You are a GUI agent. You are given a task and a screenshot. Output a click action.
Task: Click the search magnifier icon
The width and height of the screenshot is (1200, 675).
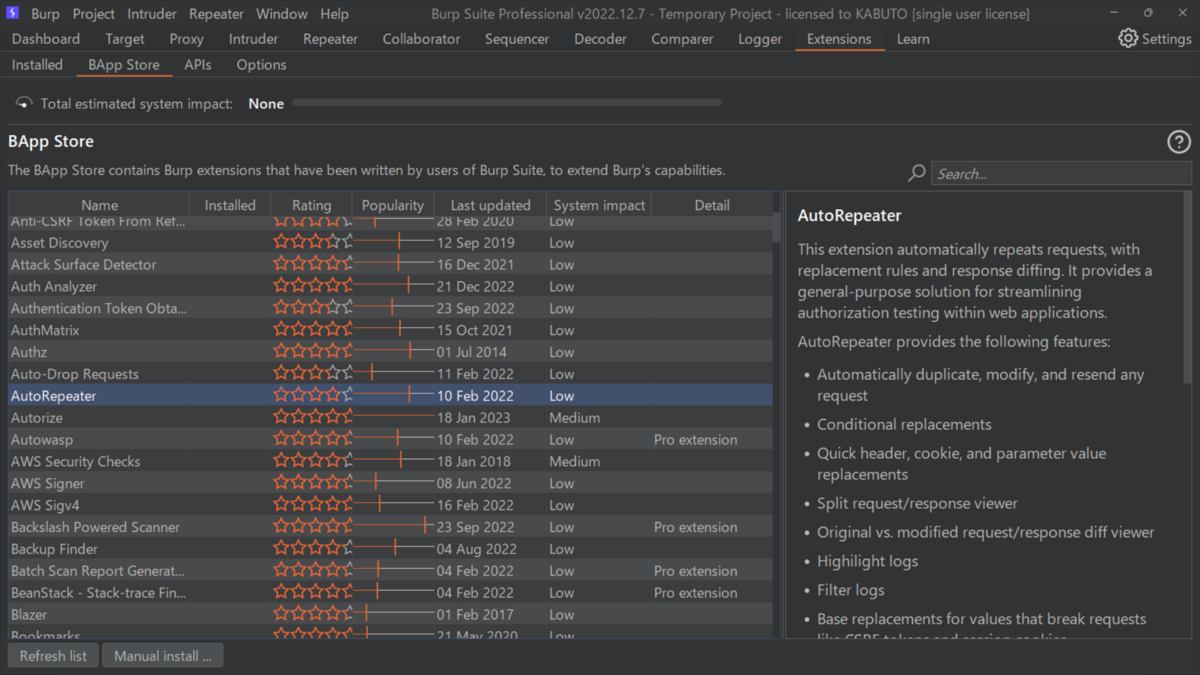(916, 173)
